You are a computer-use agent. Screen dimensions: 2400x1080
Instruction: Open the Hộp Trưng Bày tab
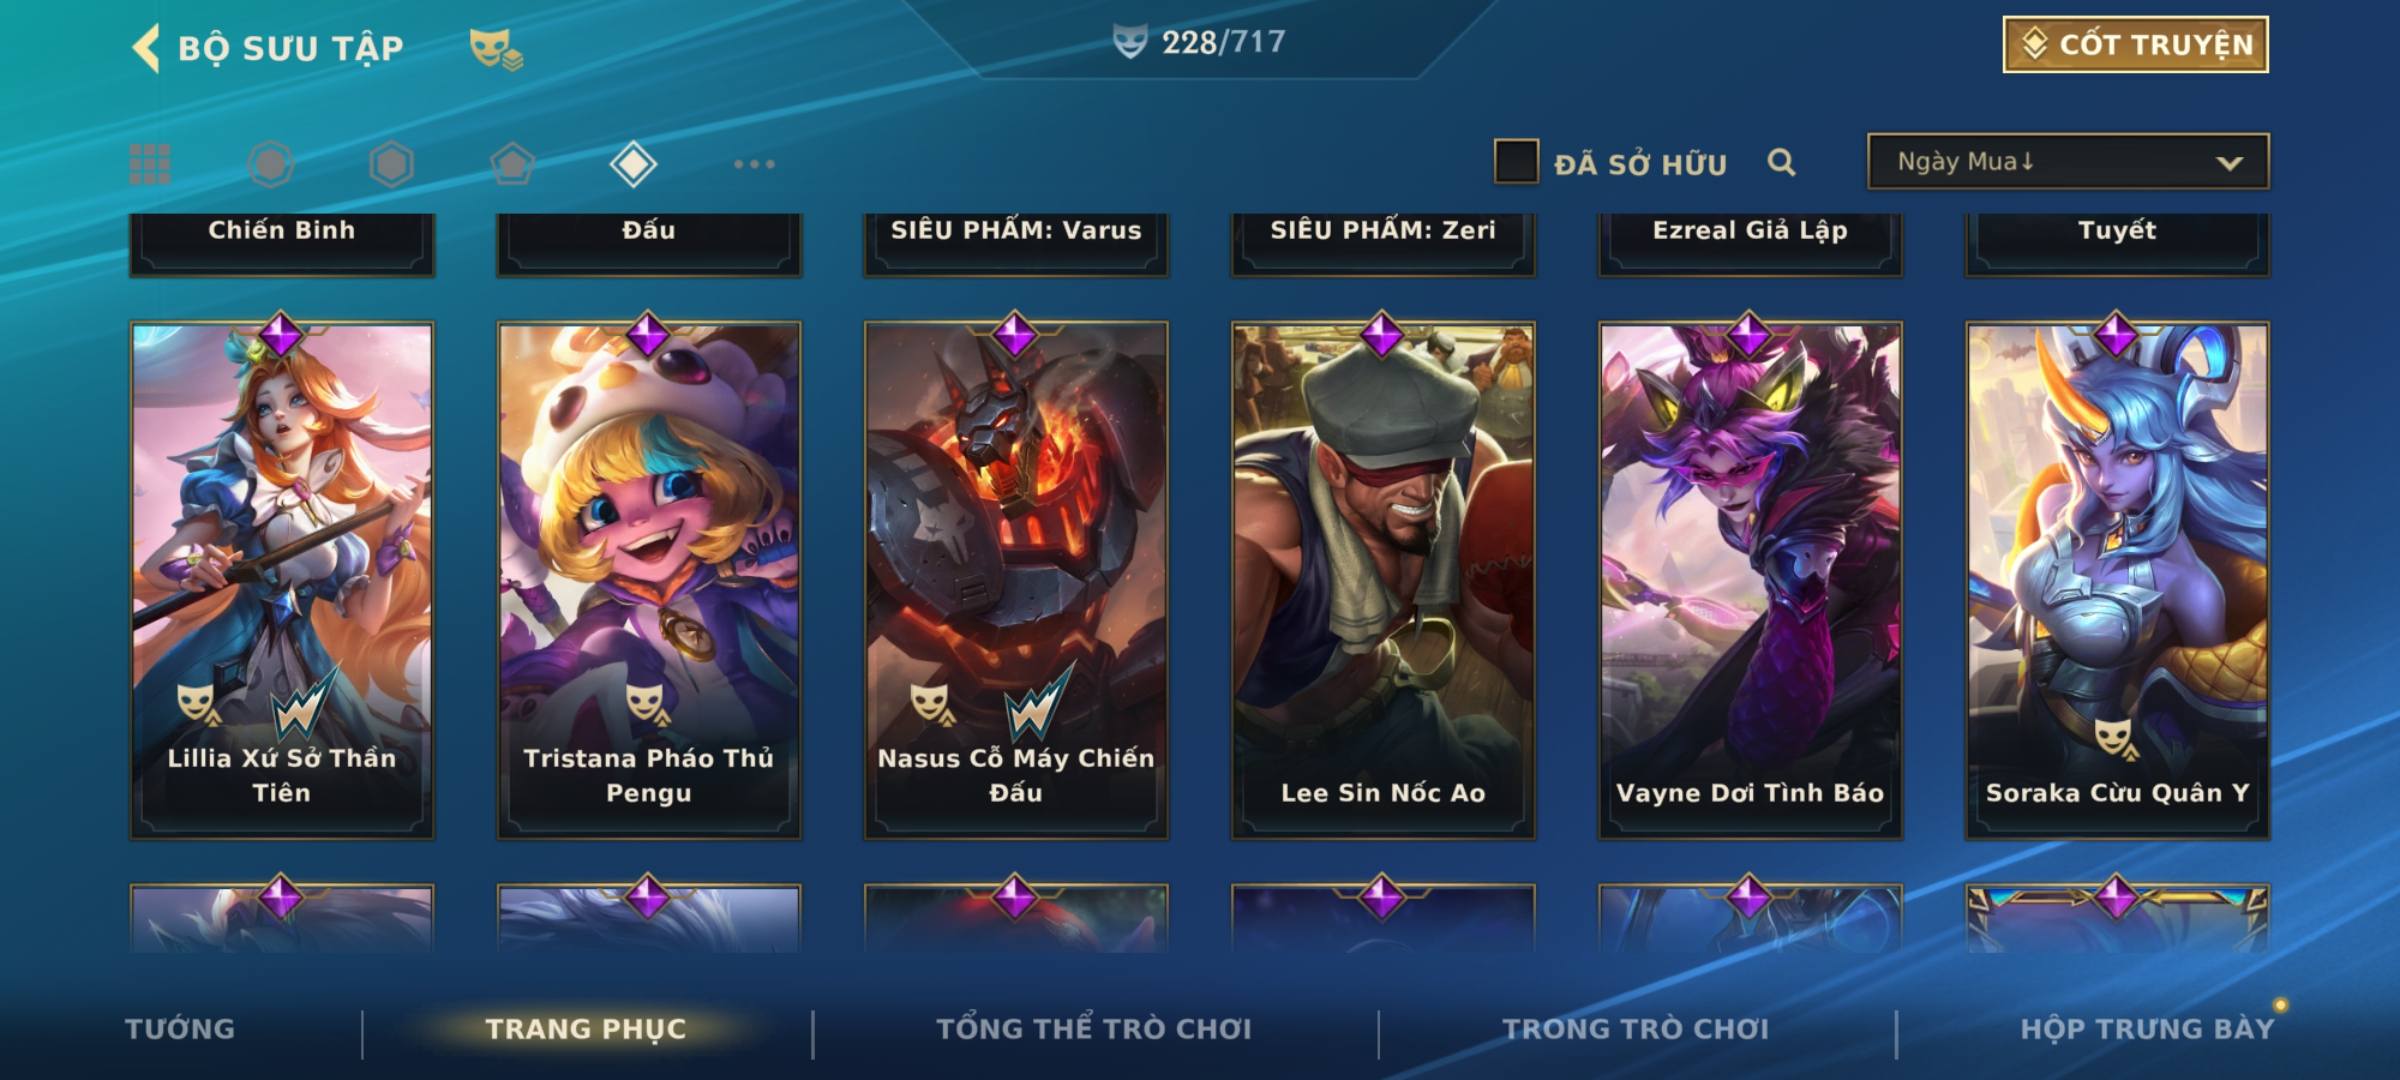coord(2147,1029)
